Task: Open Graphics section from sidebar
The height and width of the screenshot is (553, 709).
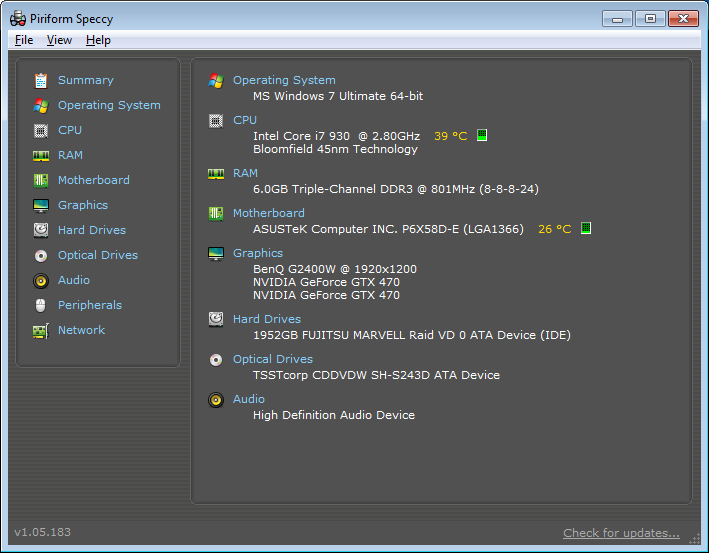Action: click(x=83, y=205)
